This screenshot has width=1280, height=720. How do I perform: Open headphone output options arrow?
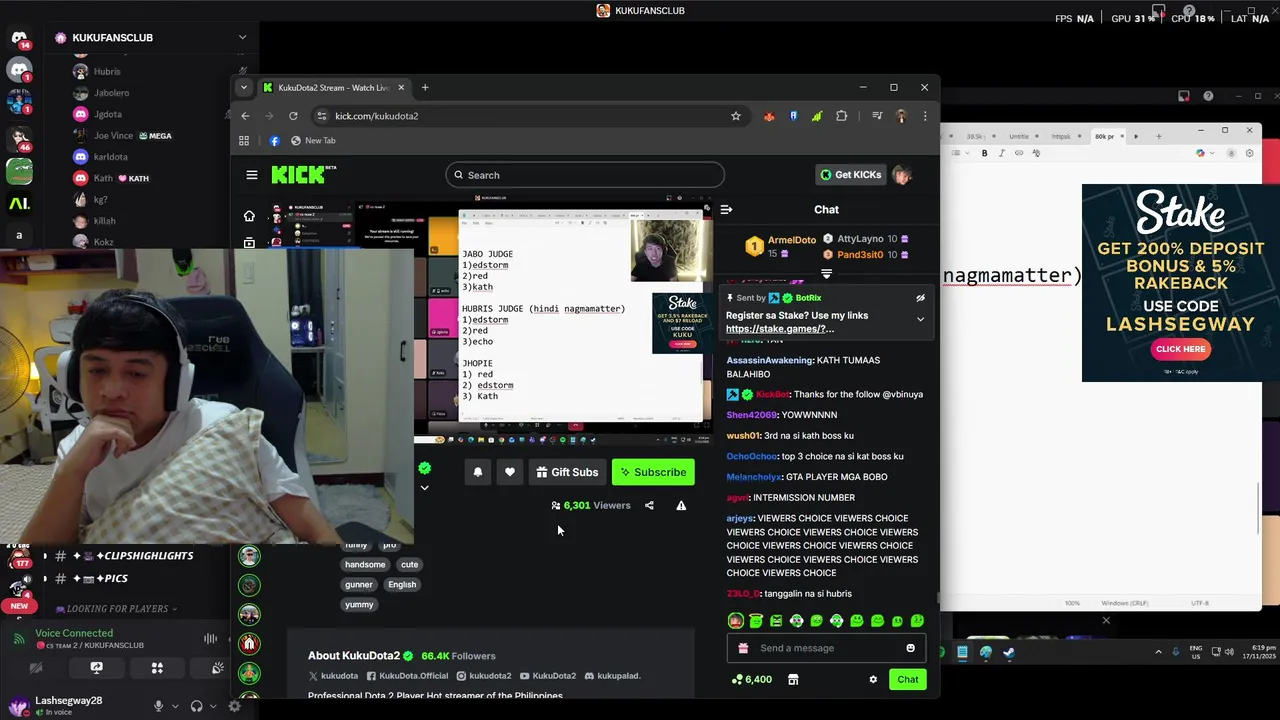click(214, 706)
